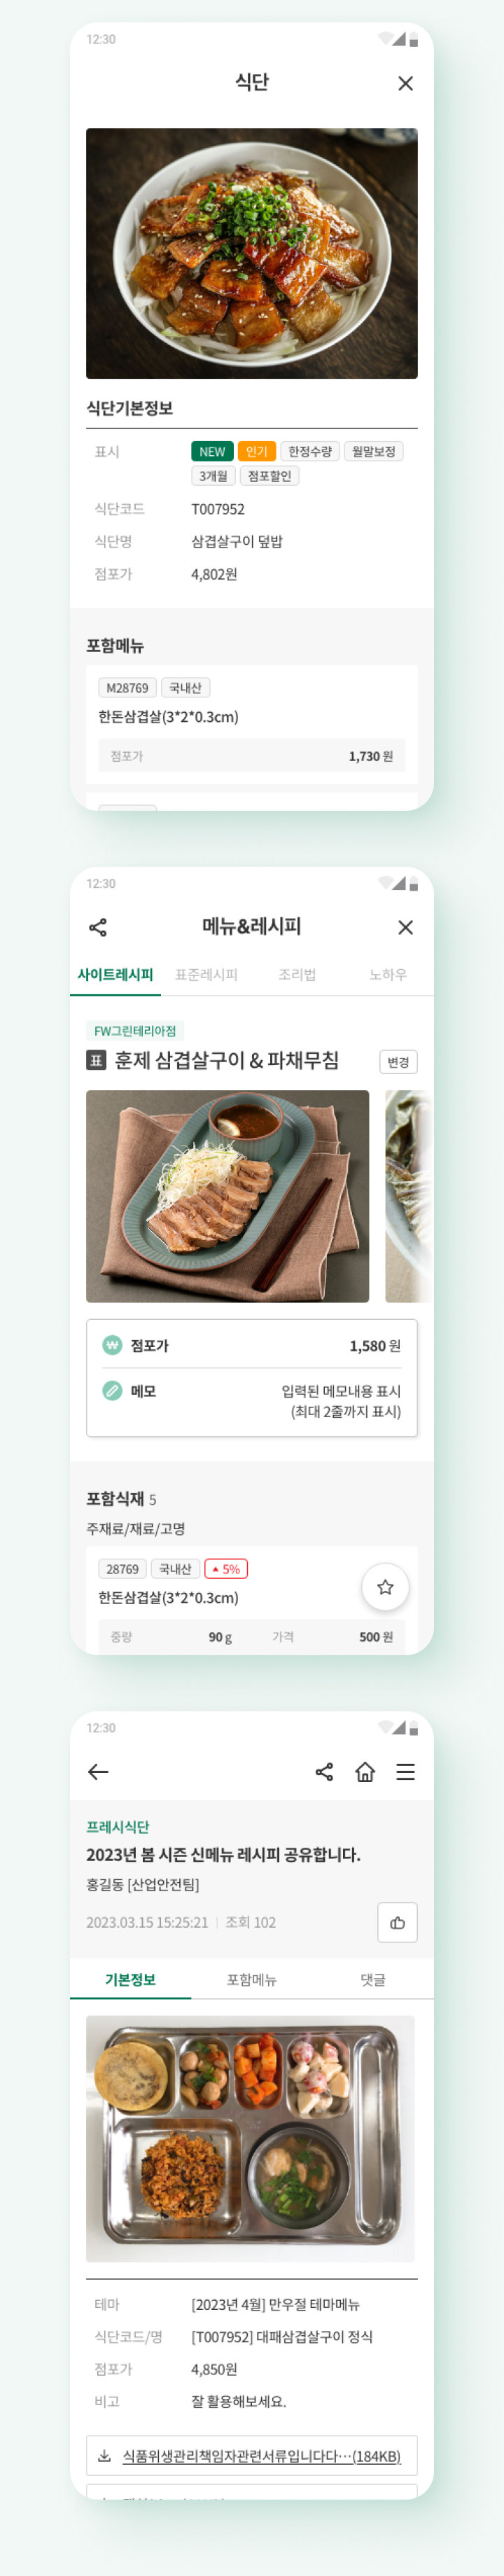Viewport: 504px width, 2576px height.
Task: Click the download icon for the attachment
Action: point(104,2455)
